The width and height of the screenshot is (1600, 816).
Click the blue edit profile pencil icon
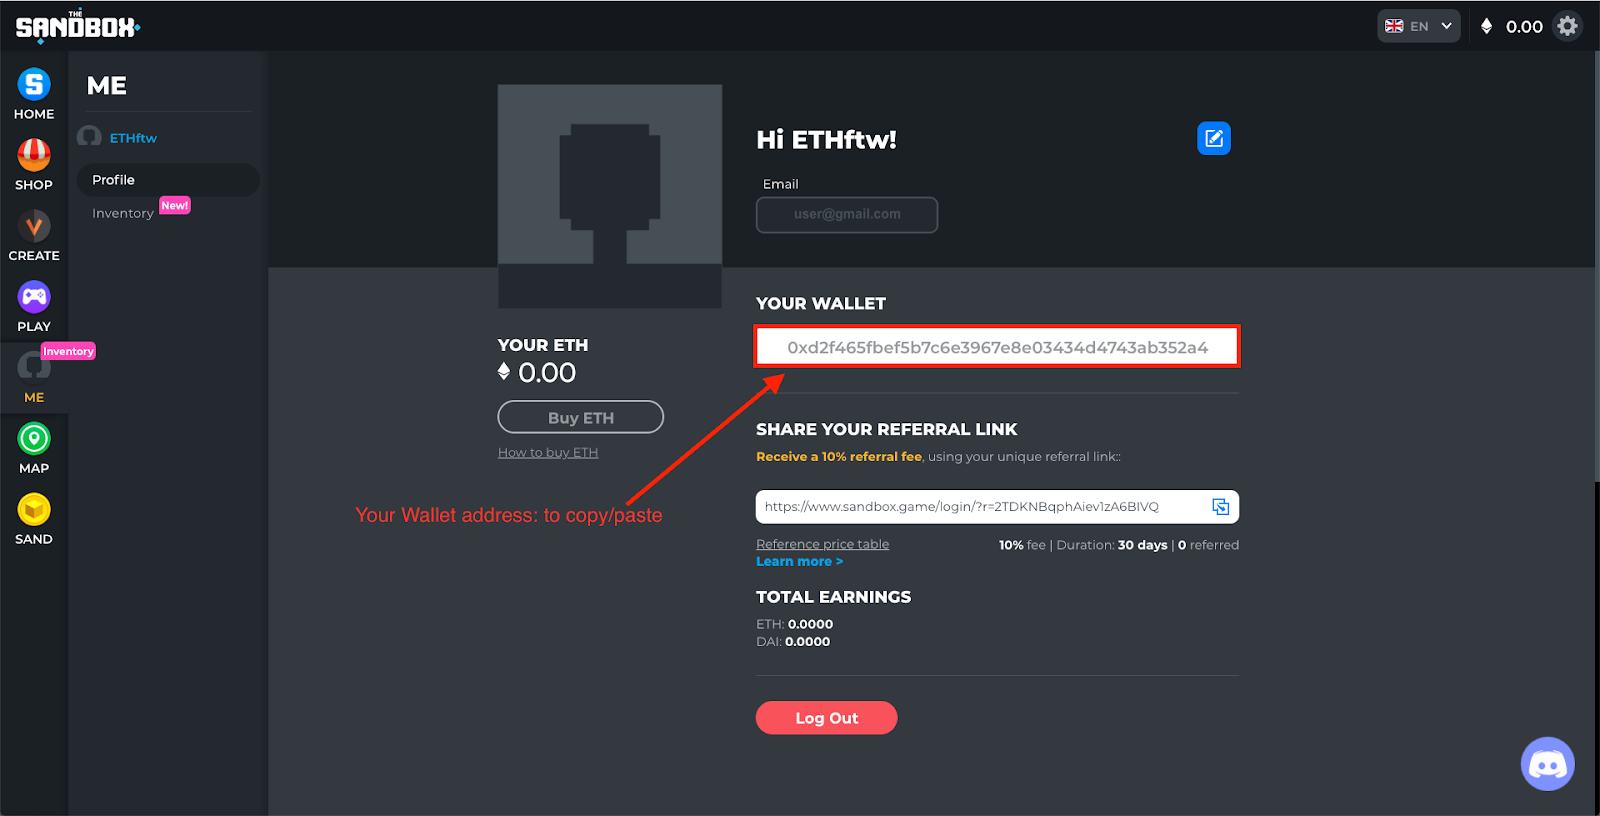pyautogui.click(x=1214, y=138)
